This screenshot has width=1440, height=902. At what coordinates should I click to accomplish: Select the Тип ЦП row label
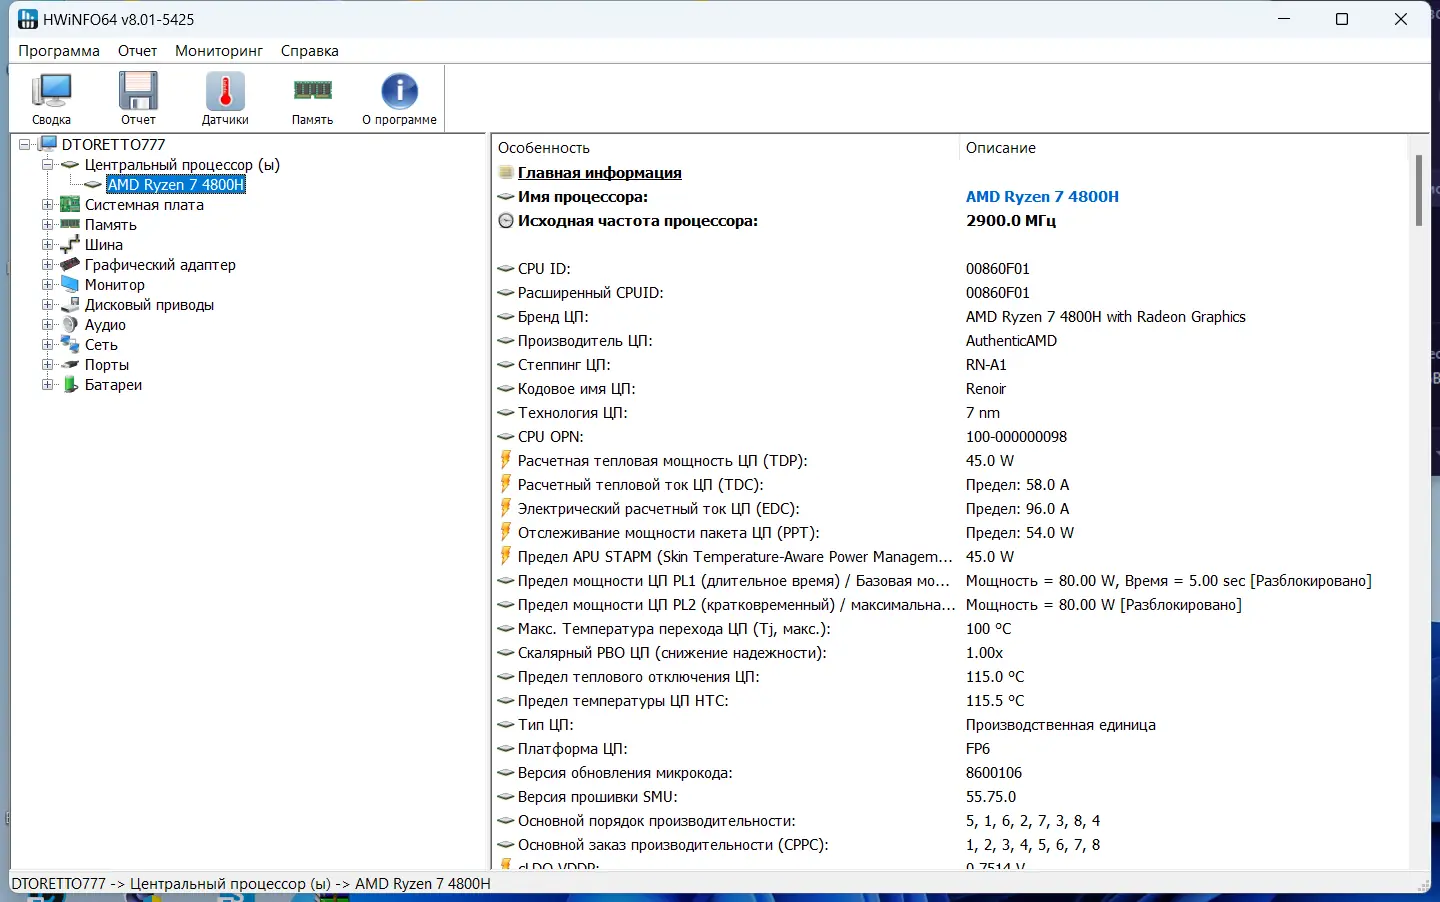(x=546, y=725)
